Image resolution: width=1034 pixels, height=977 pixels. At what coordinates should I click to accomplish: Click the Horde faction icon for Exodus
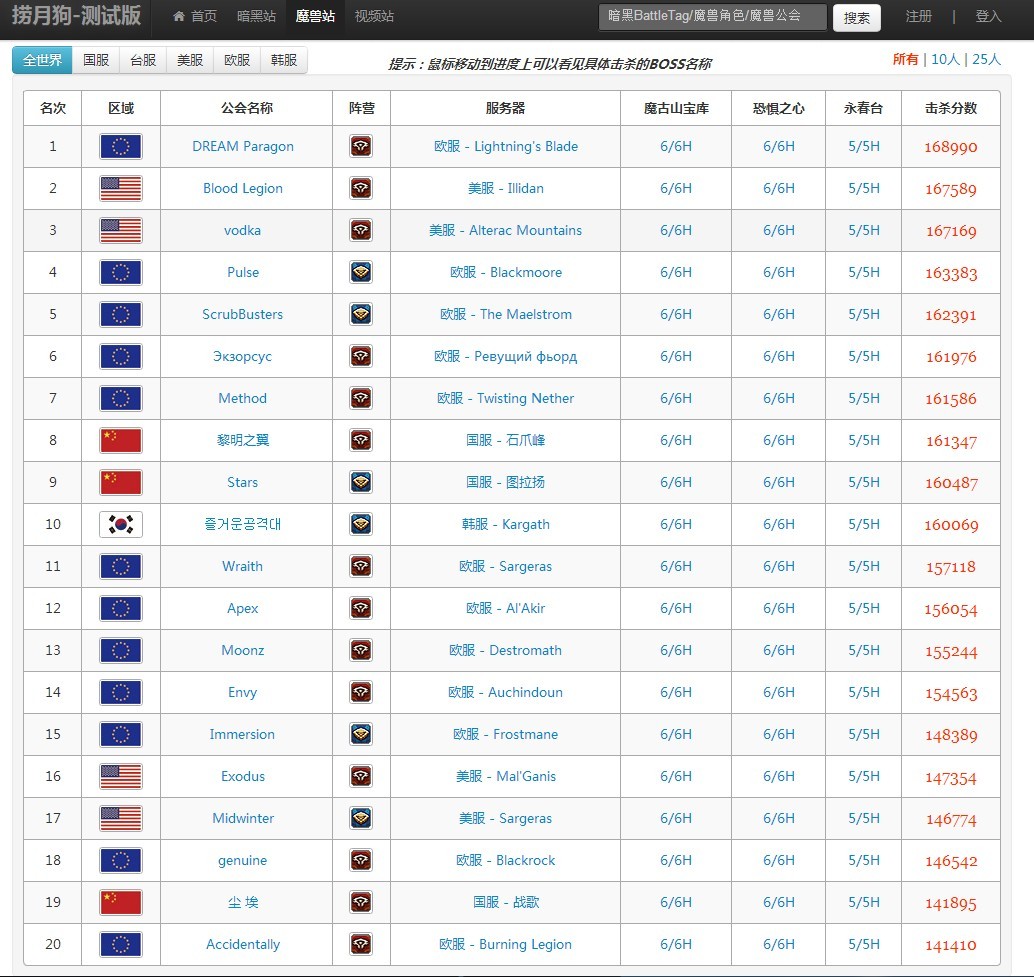[x=361, y=777]
